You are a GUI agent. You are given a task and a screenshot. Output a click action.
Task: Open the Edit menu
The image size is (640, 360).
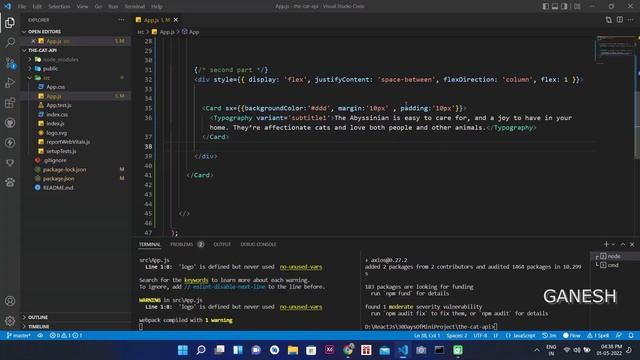(x=37, y=6)
